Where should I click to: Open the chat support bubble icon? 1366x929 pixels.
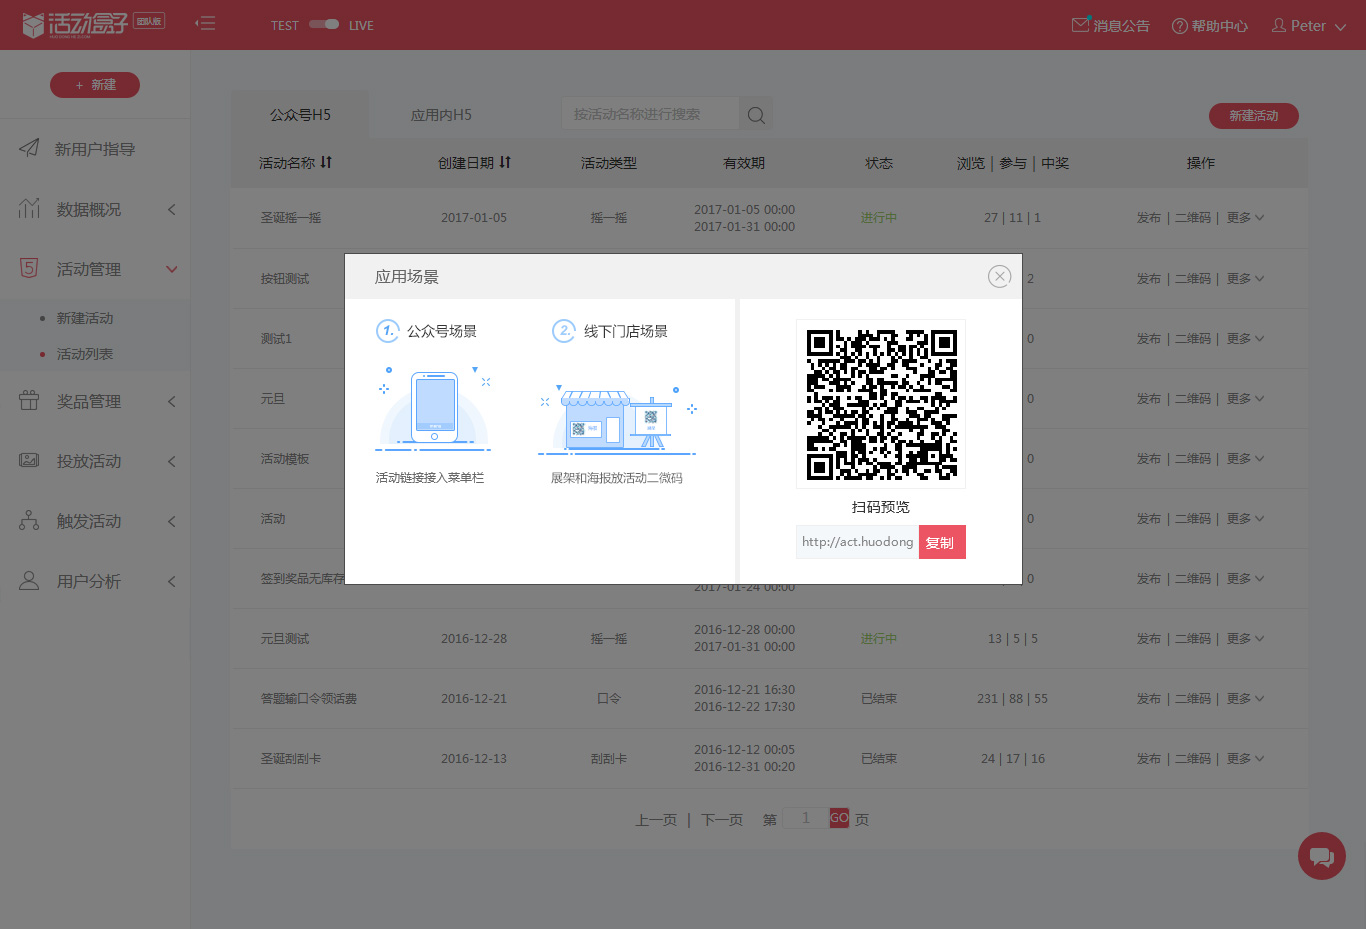[x=1322, y=856]
